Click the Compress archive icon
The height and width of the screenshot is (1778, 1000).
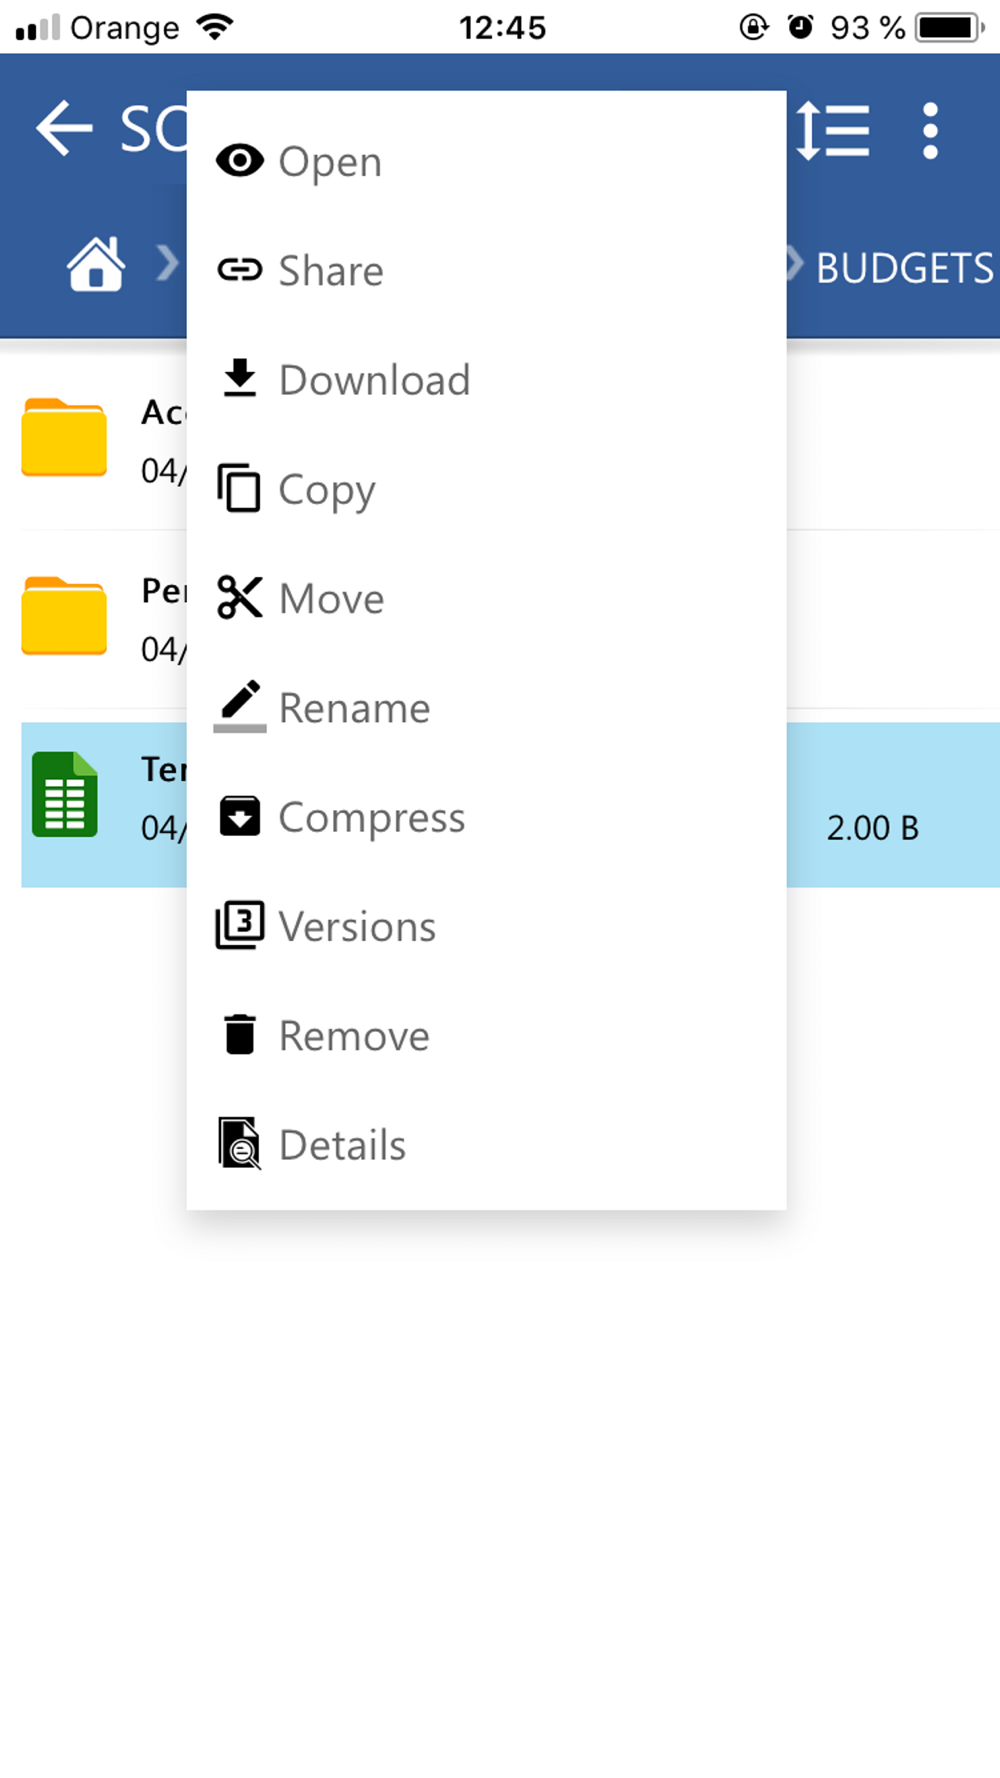(240, 816)
